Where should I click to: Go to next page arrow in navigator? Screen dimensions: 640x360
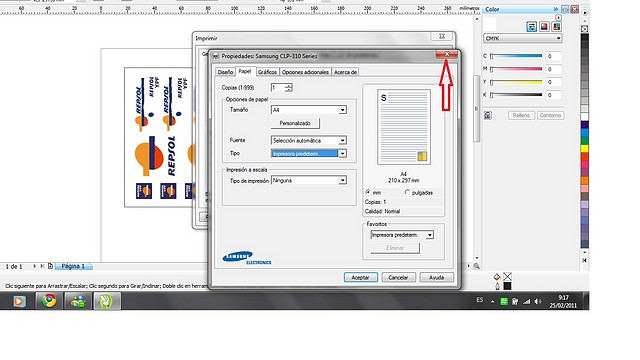click(34, 266)
